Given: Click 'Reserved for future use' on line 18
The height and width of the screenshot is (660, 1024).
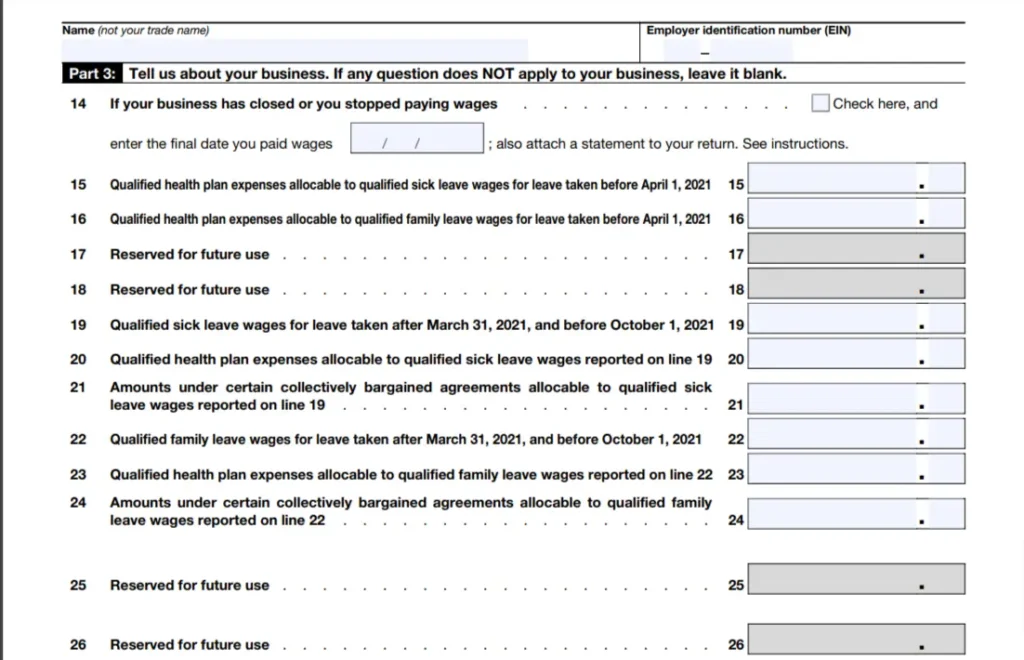Looking at the screenshot, I should (x=189, y=290).
